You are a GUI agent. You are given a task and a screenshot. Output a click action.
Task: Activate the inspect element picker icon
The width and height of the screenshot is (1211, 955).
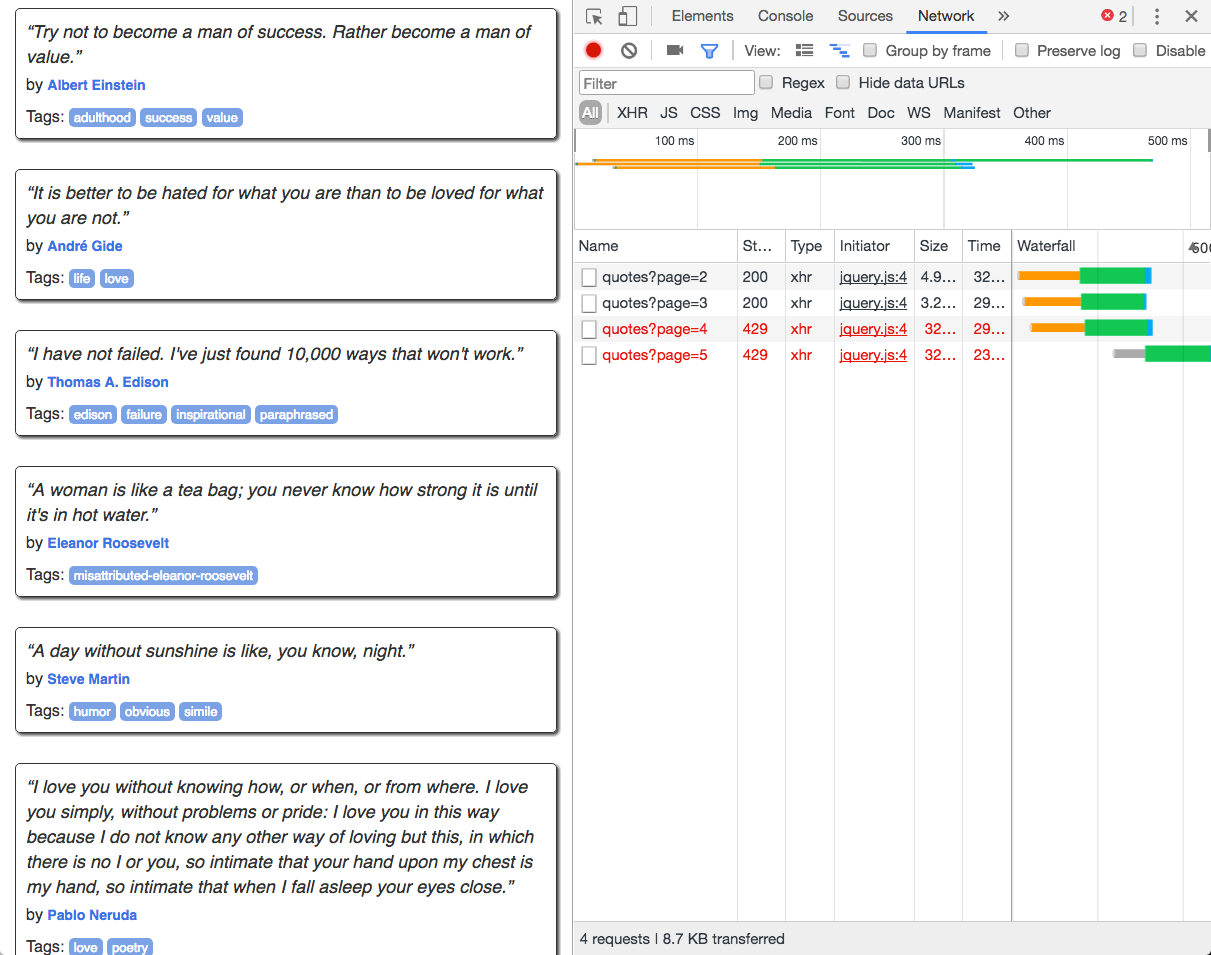click(x=595, y=16)
